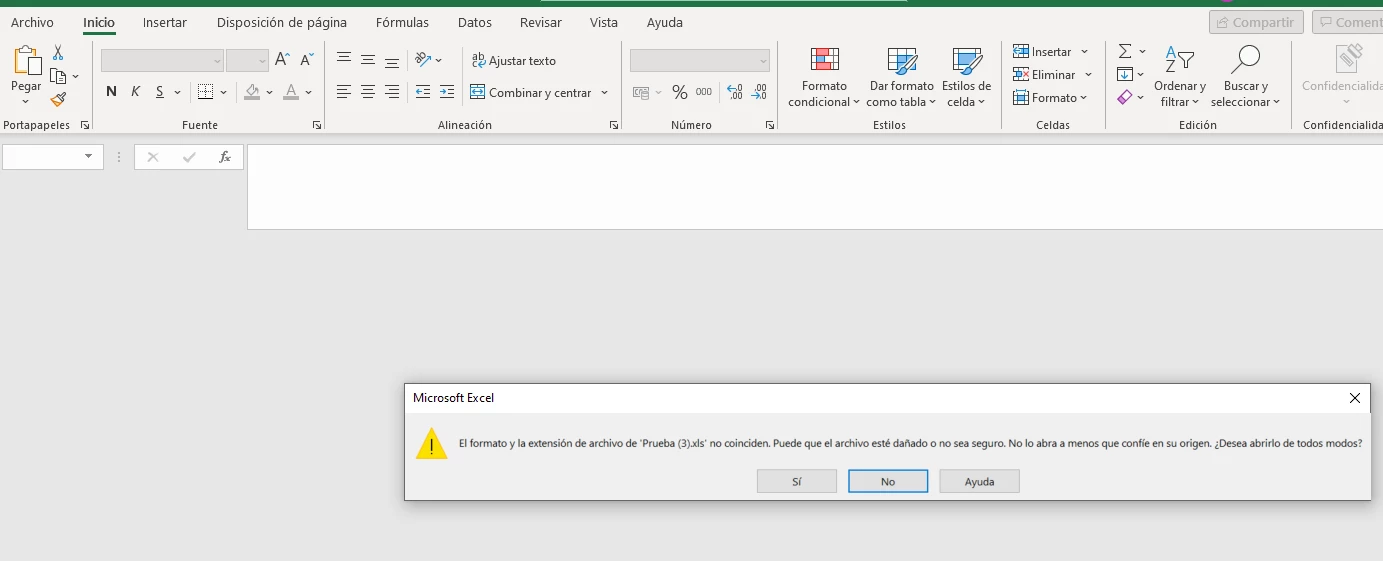Switch to the Fórmulas tab

pos(402,22)
